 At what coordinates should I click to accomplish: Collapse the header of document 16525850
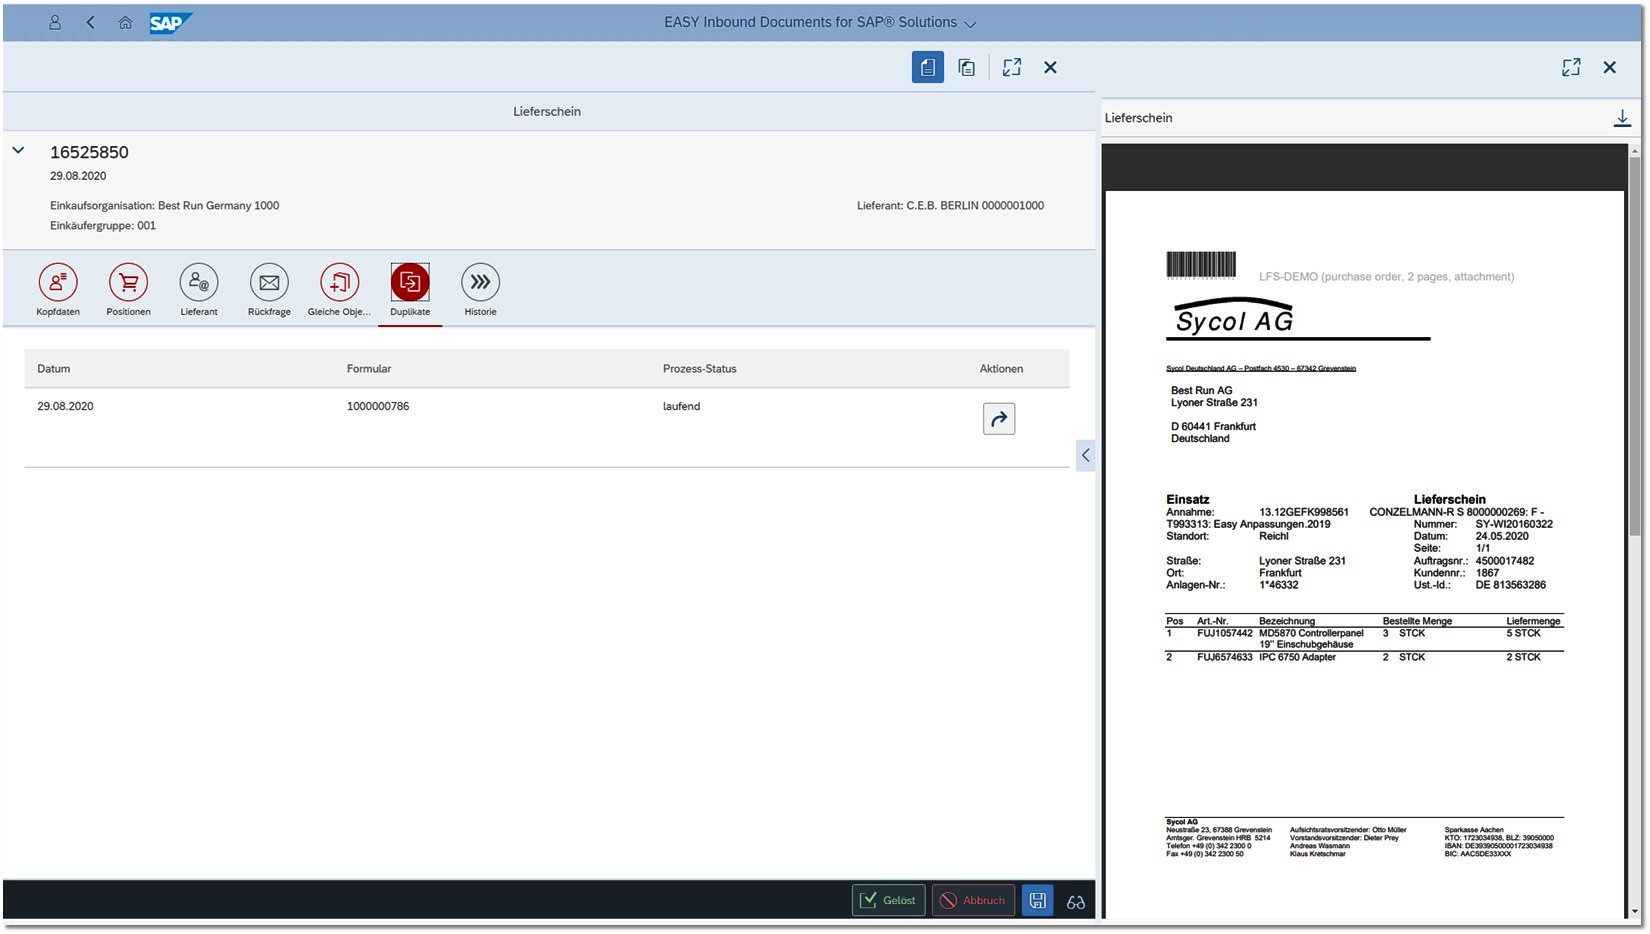18,151
